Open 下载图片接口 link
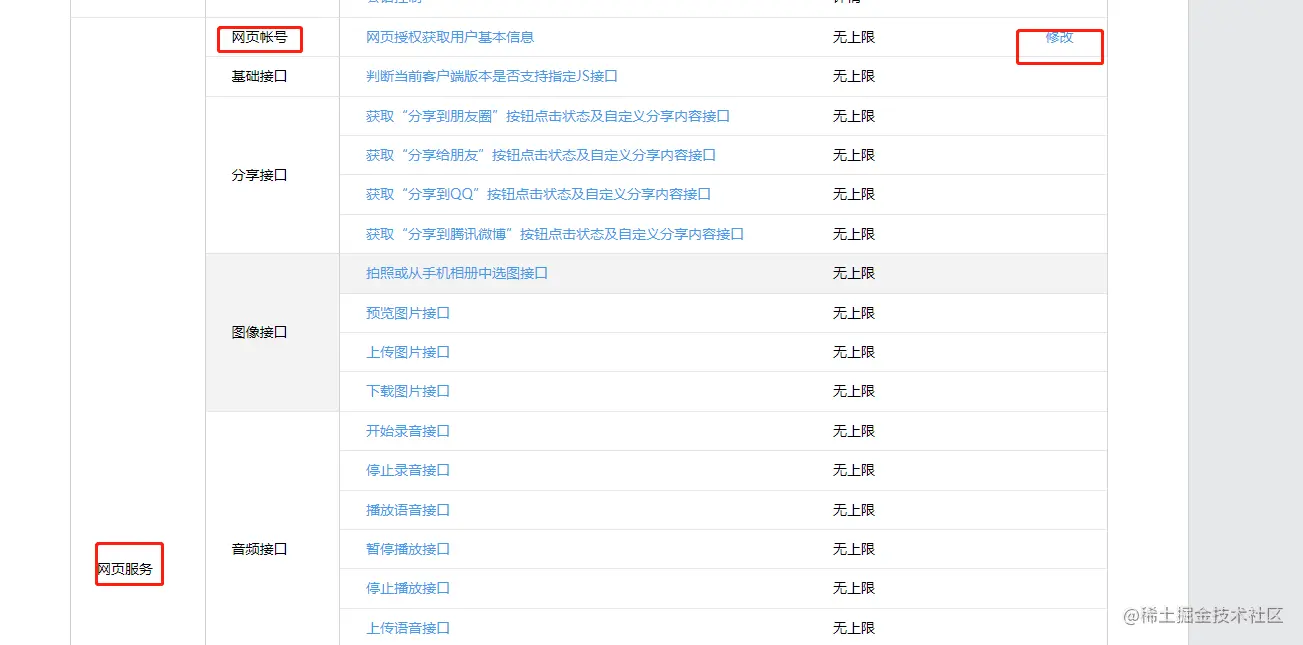The width and height of the screenshot is (1303, 645). pos(408,391)
